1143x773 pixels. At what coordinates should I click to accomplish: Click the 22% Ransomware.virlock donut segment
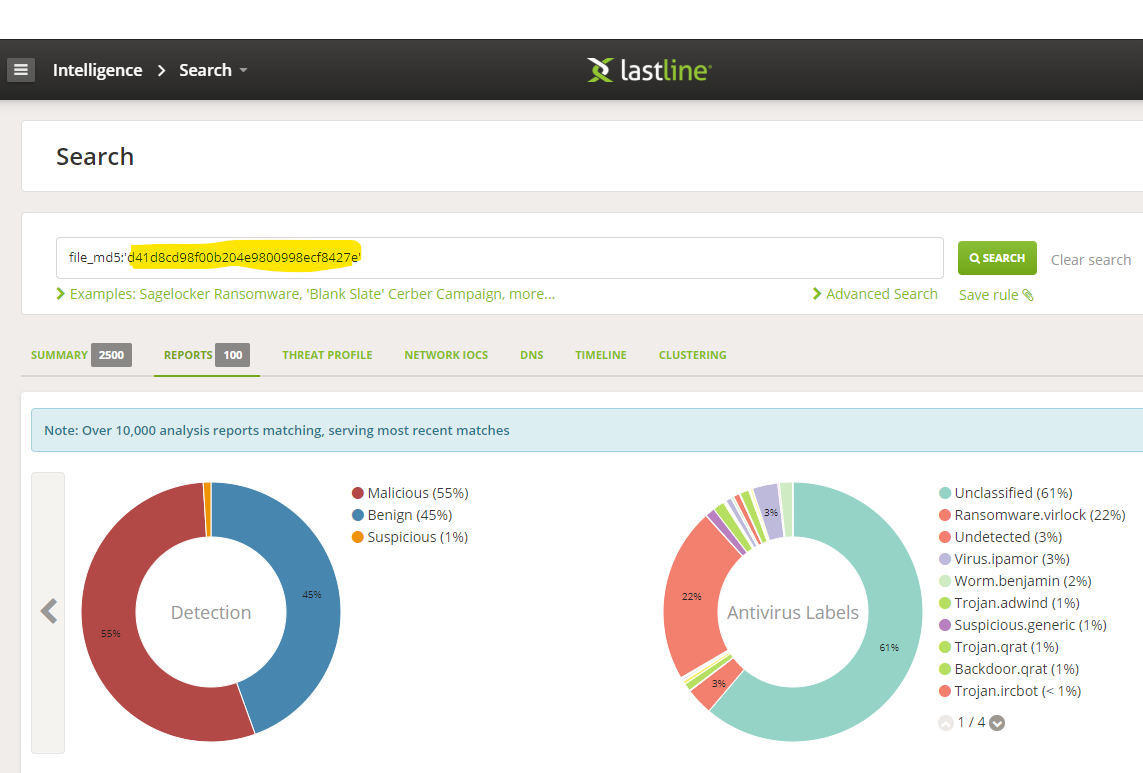(x=691, y=596)
